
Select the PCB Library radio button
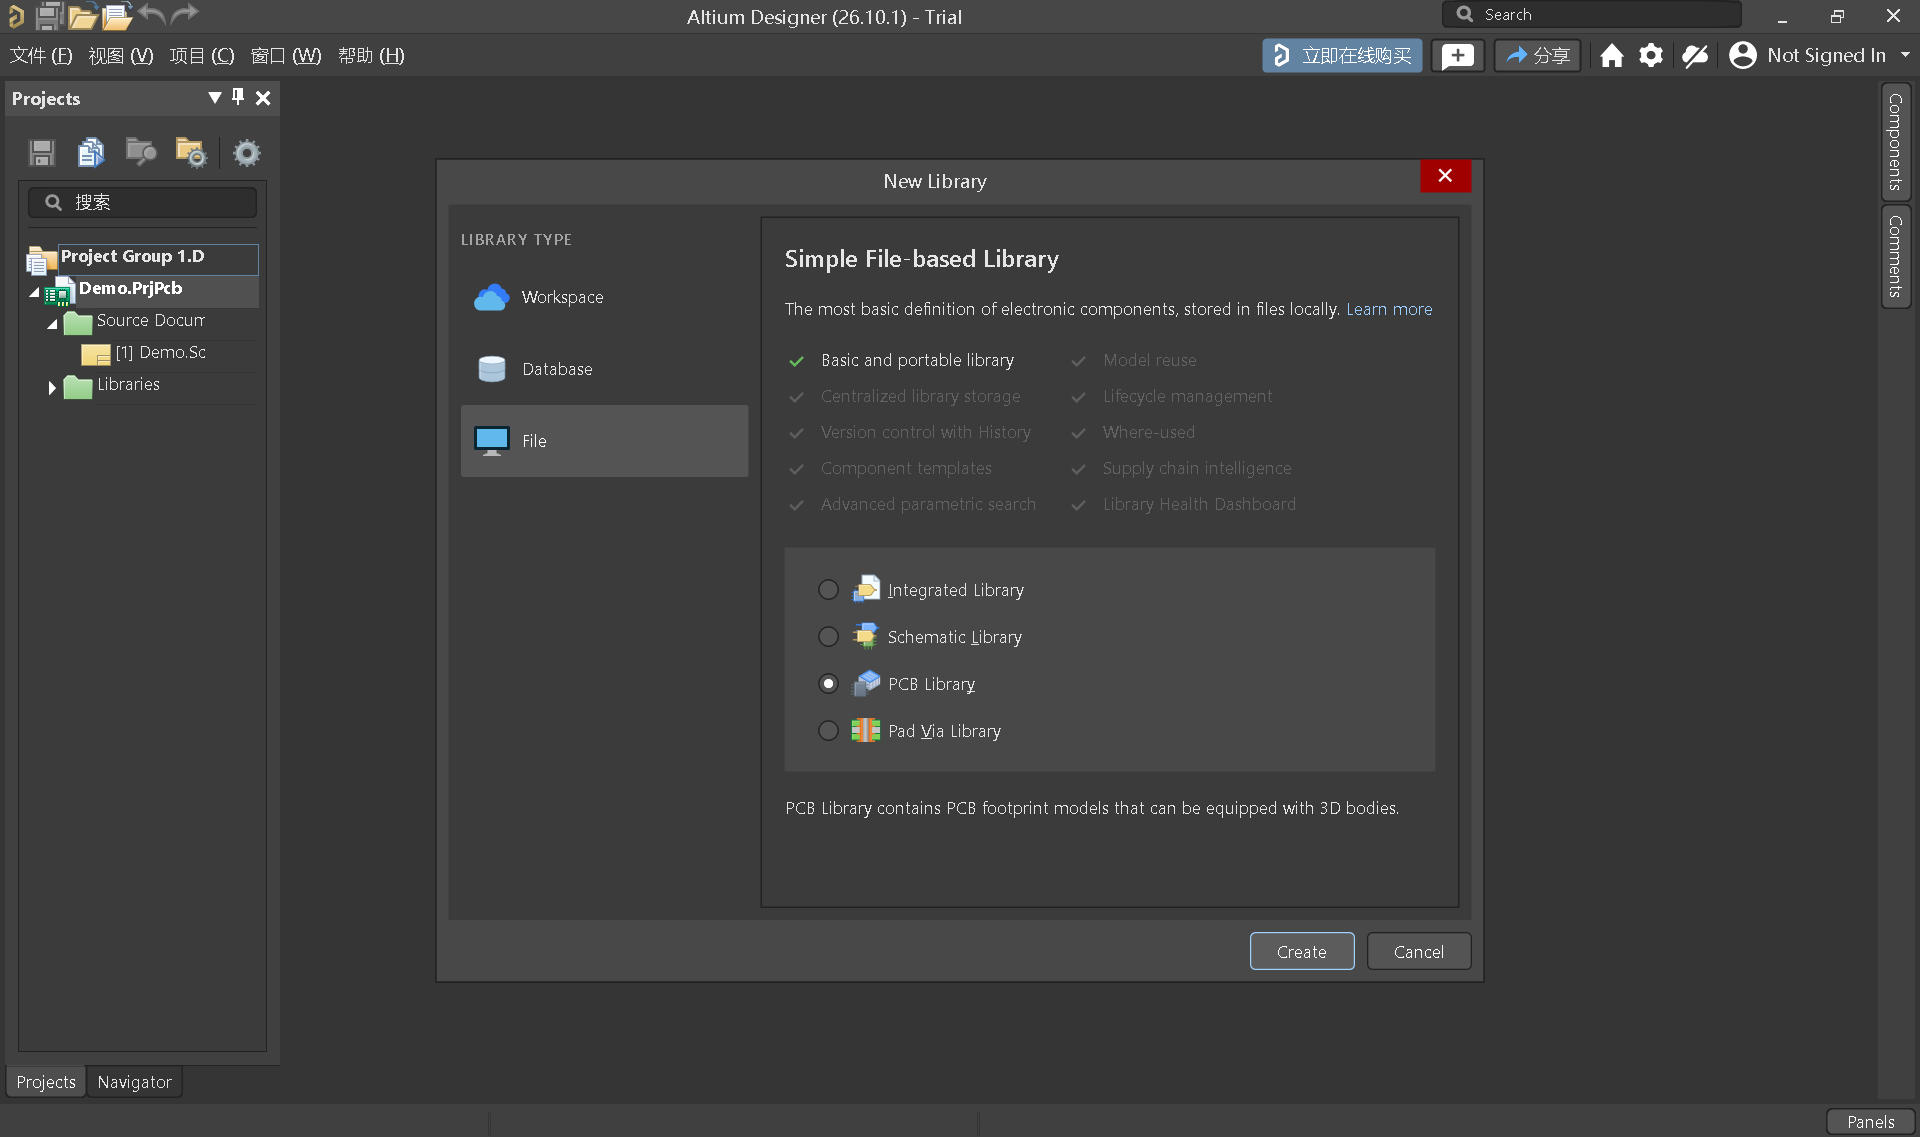(x=828, y=684)
